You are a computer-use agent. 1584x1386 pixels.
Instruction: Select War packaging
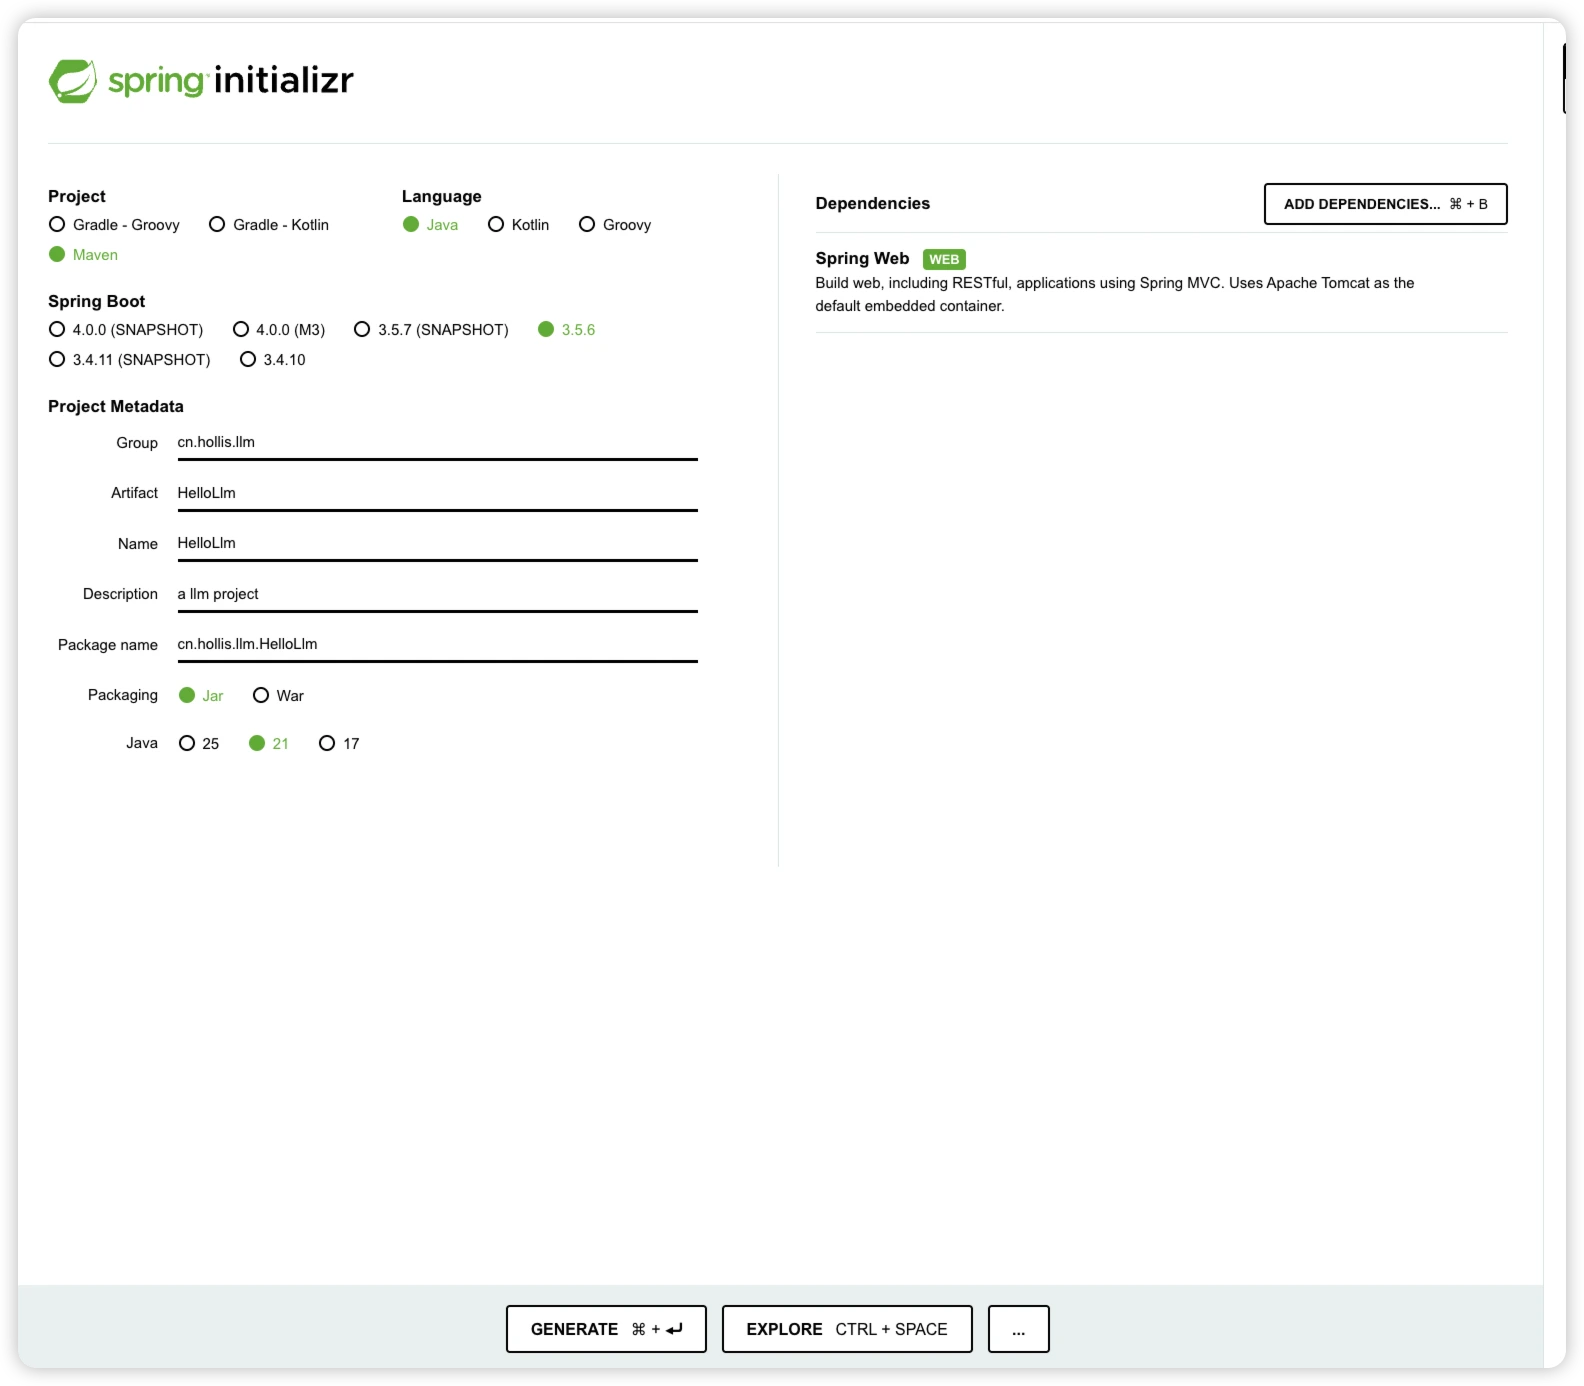point(278,696)
